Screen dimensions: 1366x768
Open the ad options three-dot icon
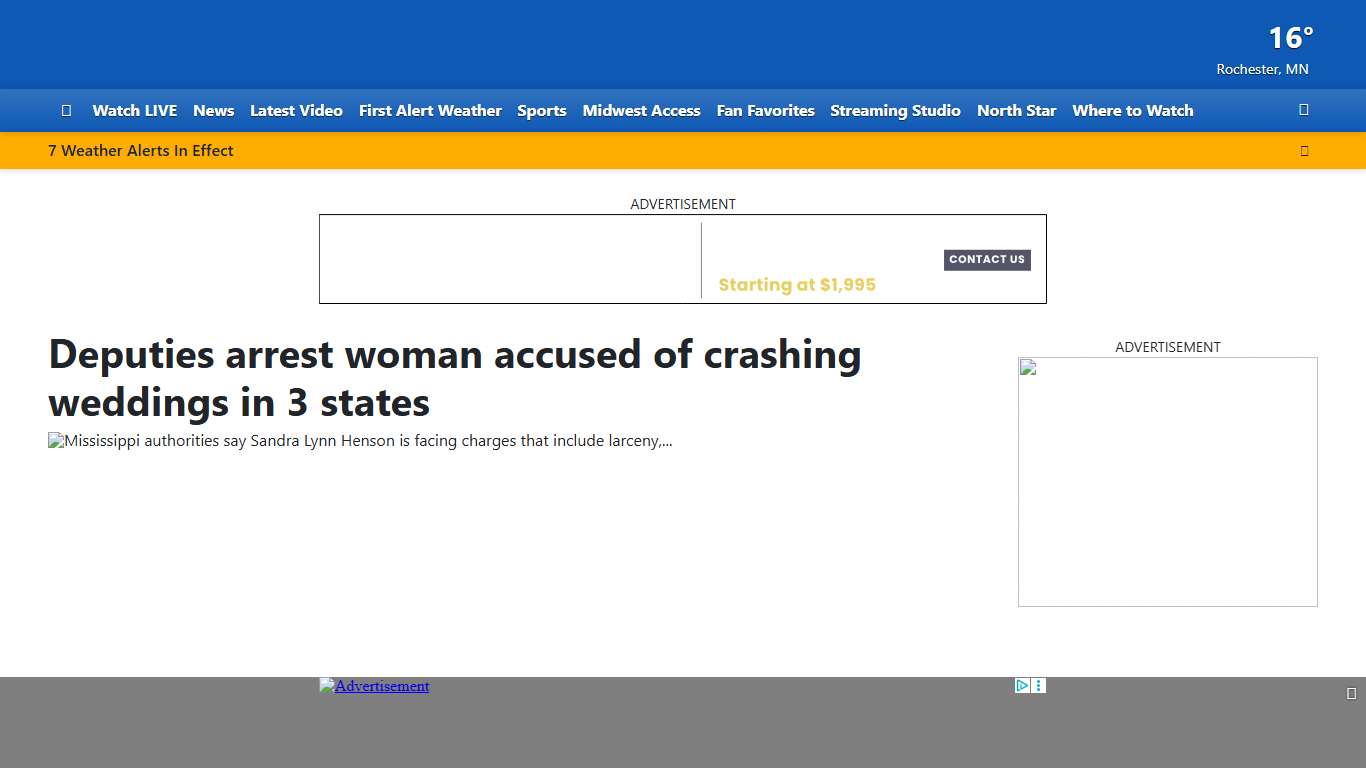(1038, 685)
